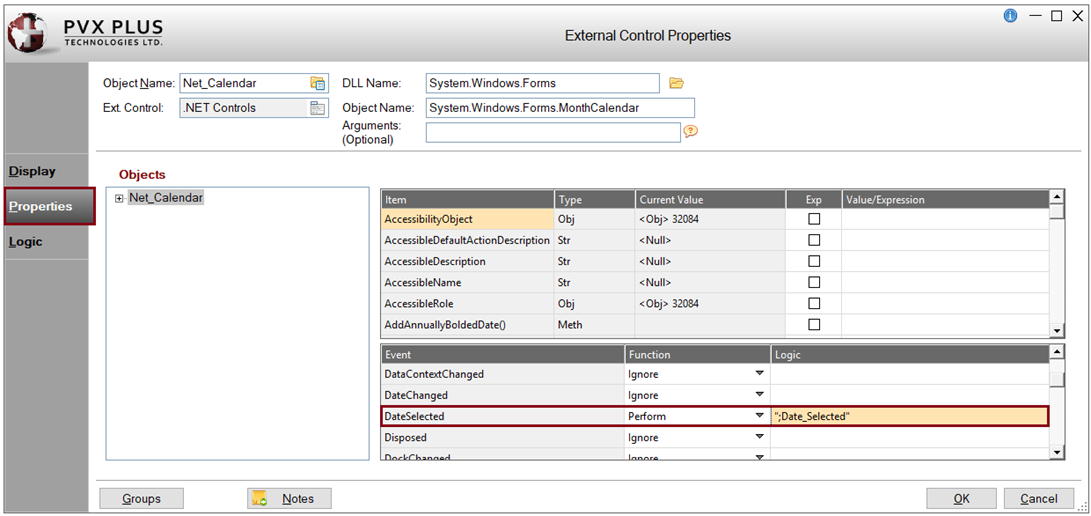This screenshot has height=516, width=1091.
Task: Open the DateChanged Function dropdown
Action: (x=759, y=395)
